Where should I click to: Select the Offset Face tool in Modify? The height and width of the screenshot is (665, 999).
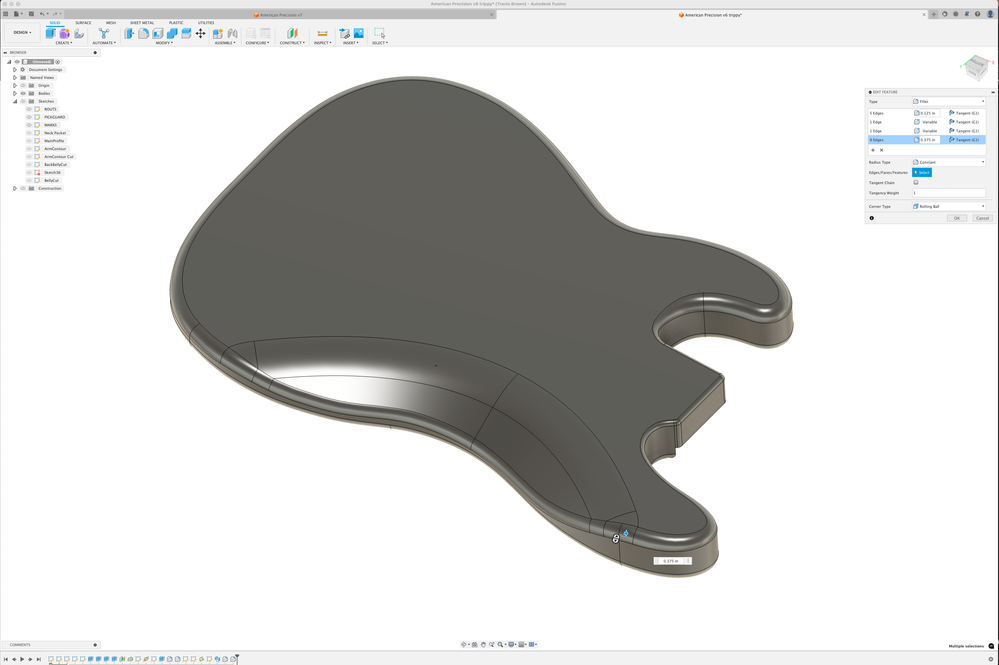(x=186, y=33)
